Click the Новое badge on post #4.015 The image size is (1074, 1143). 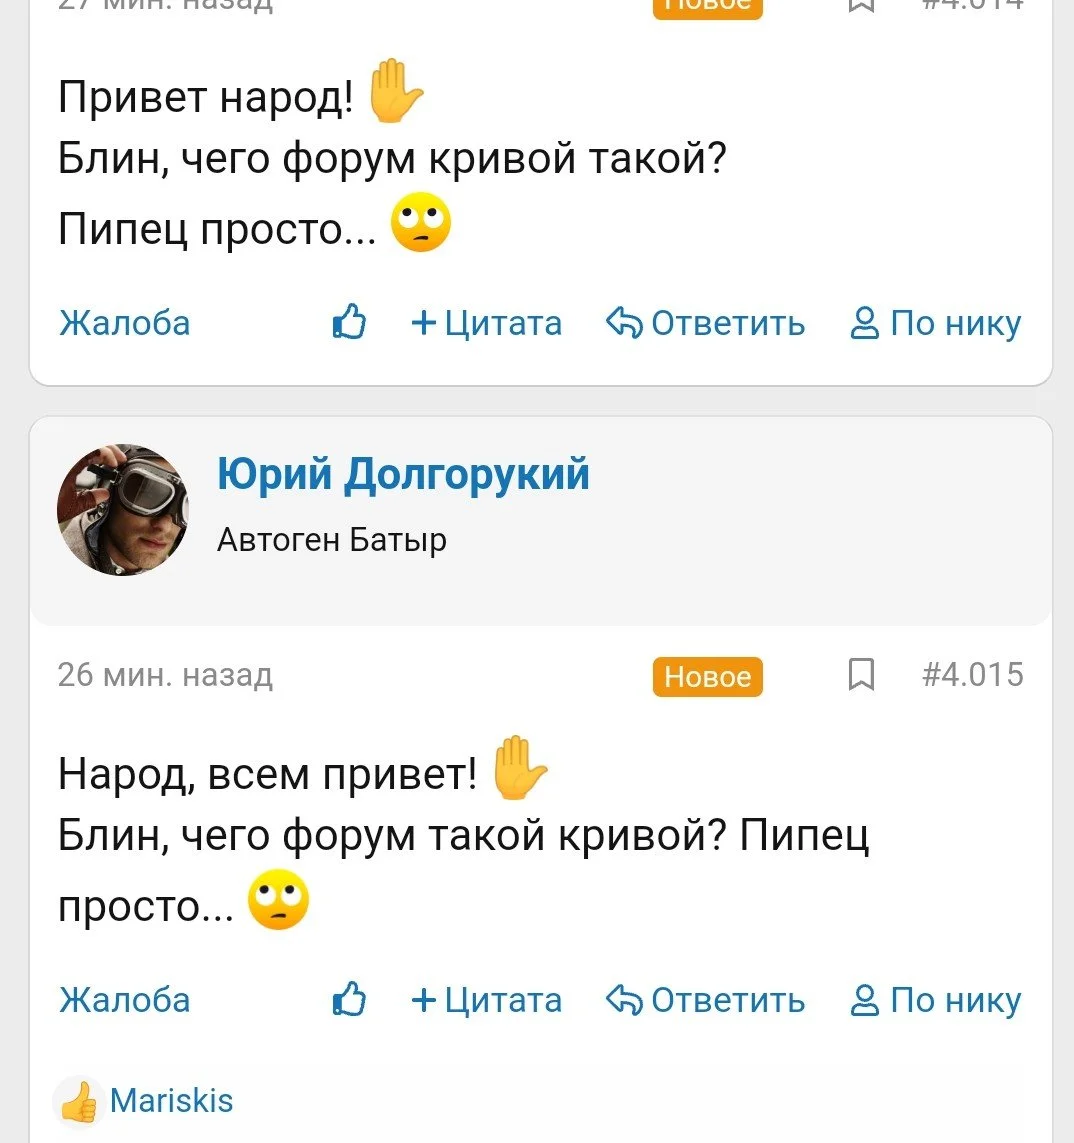707,677
